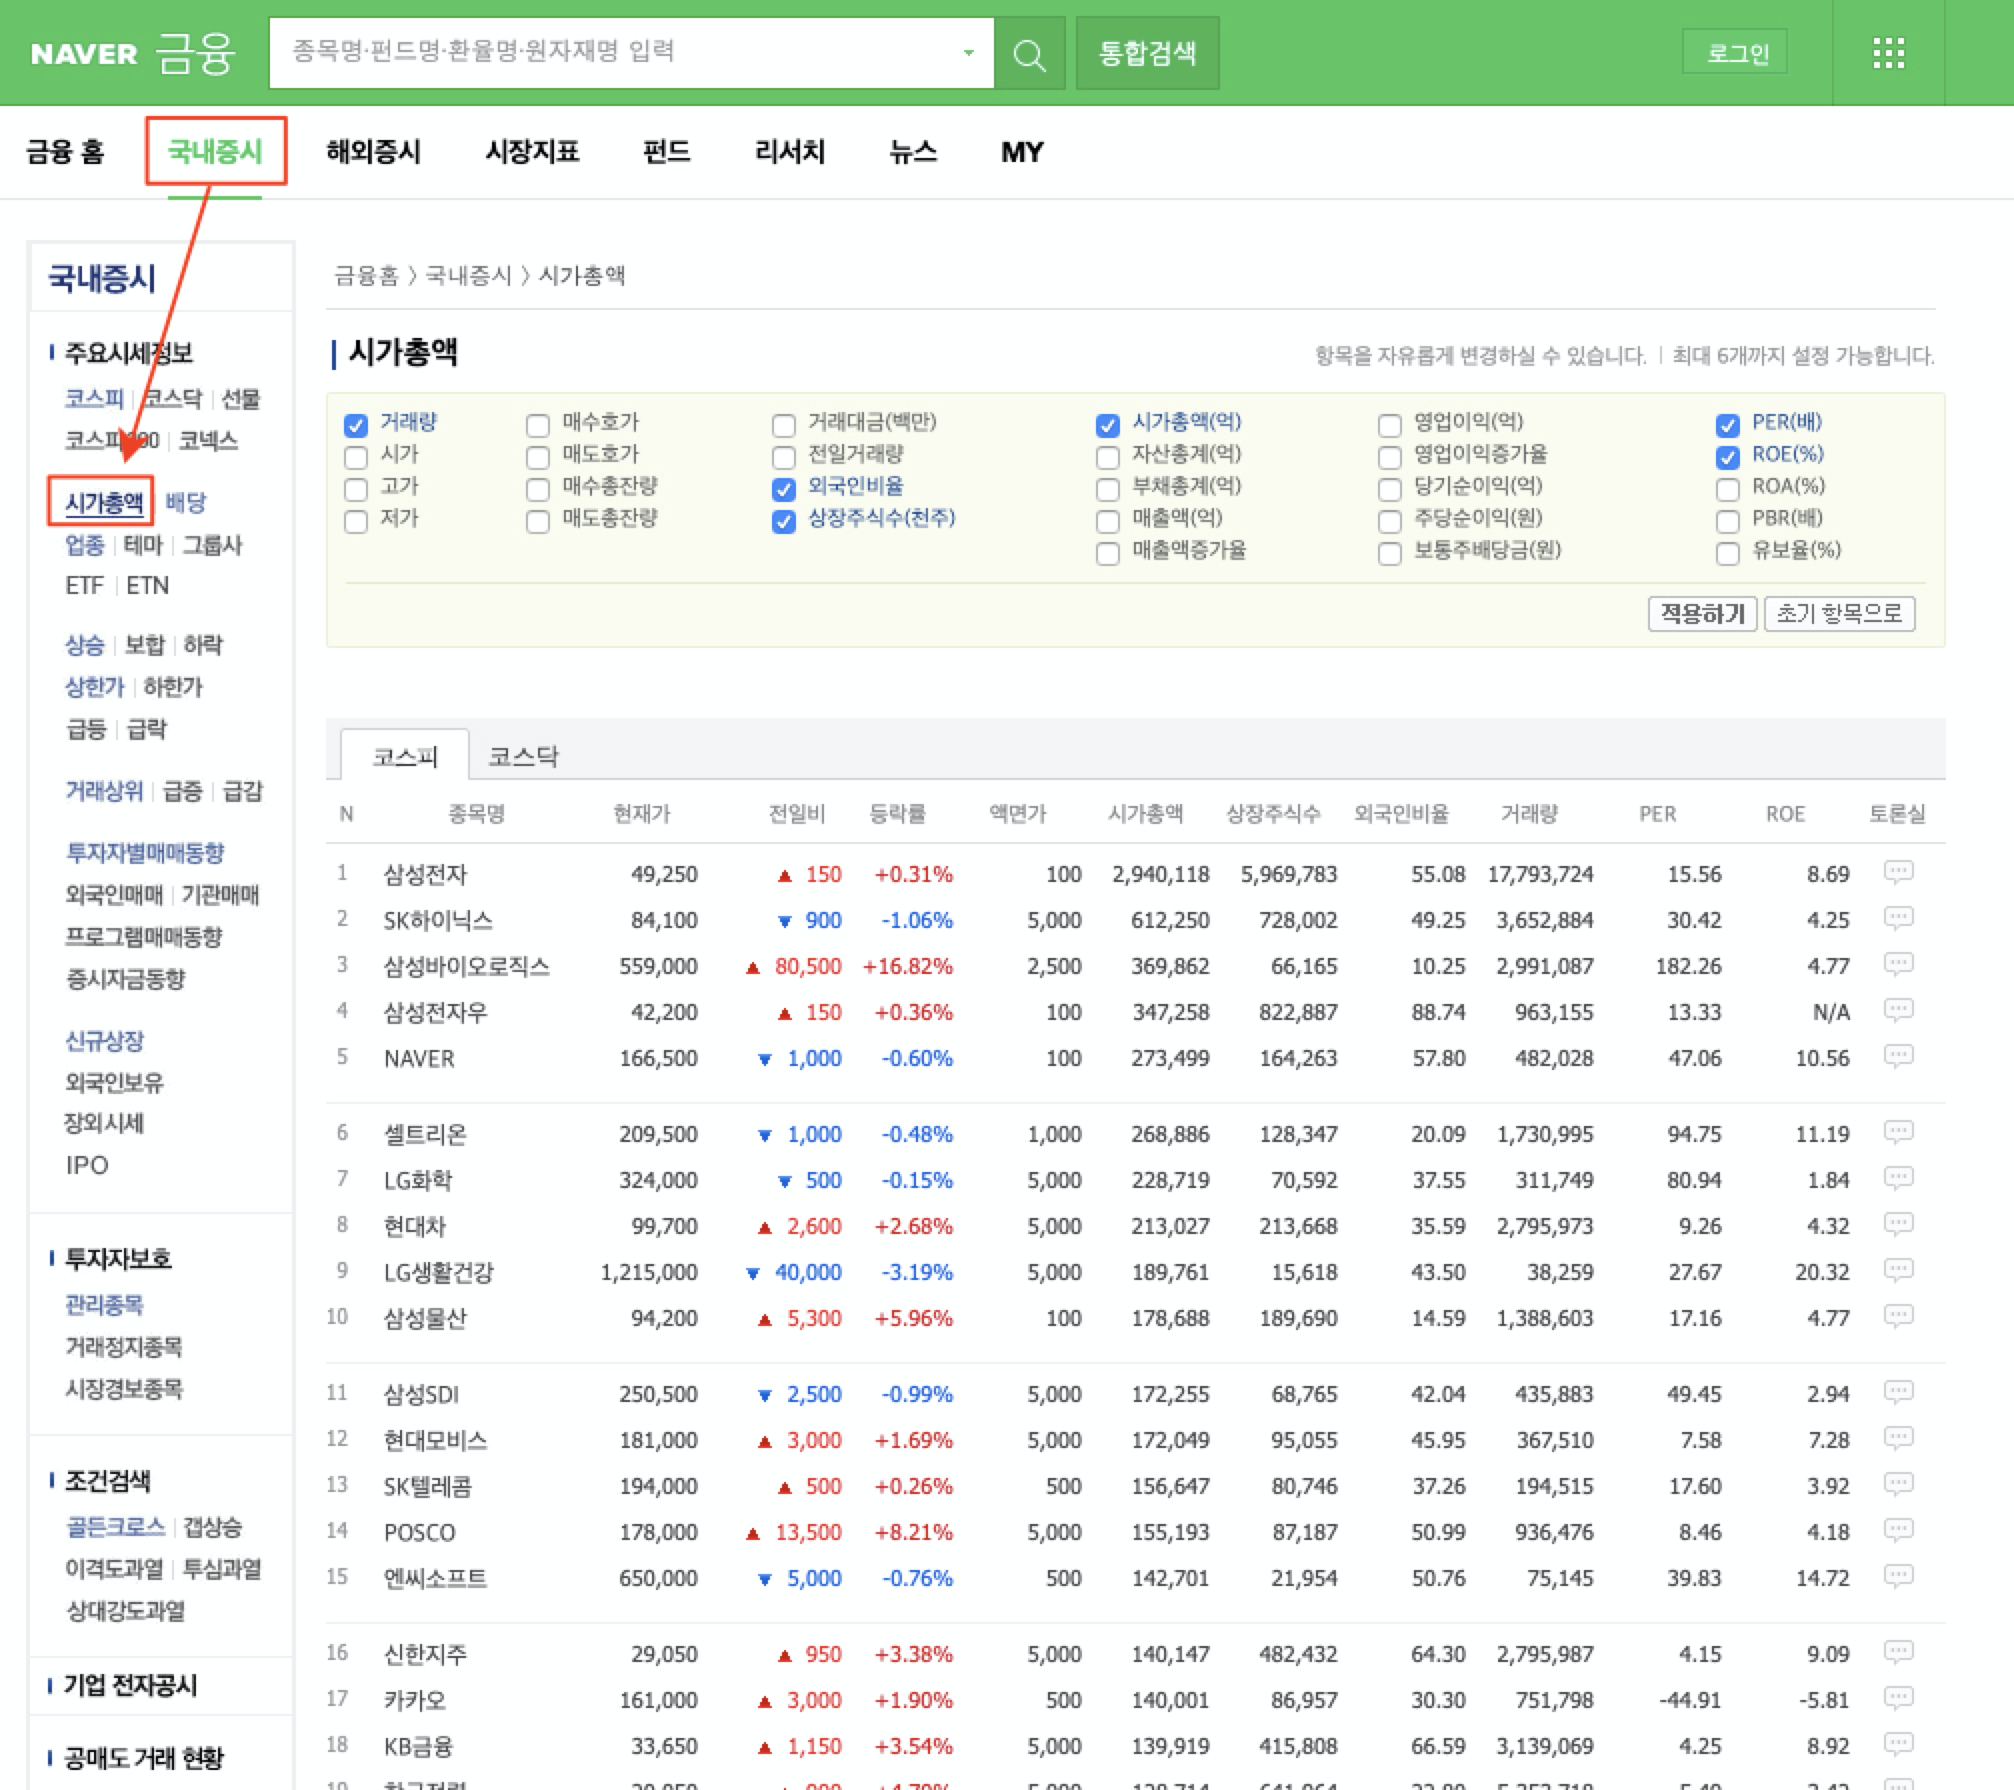Click the 초기 항목으로 button

1839,613
